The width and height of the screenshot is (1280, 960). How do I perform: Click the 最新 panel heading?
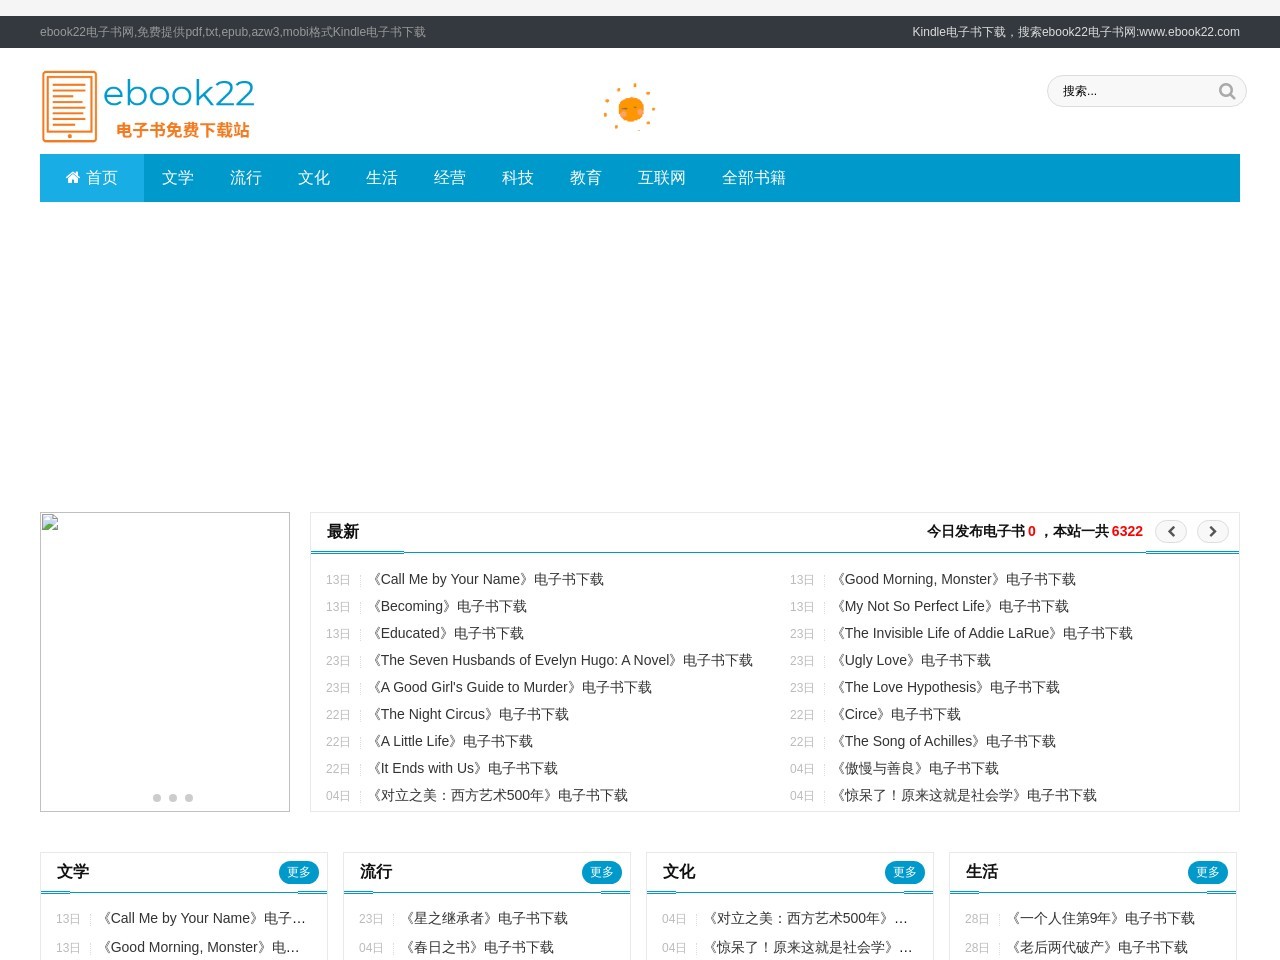[x=343, y=532]
